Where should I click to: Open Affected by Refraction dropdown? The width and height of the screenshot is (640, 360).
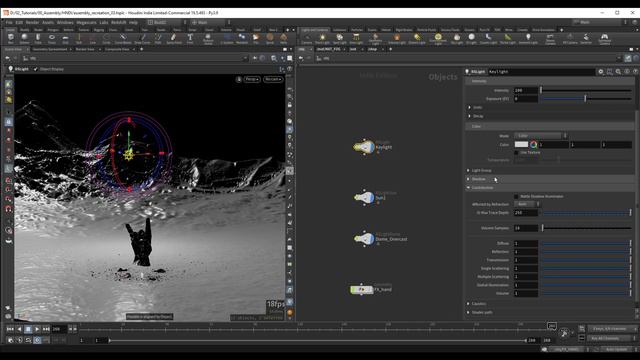pos(527,204)
